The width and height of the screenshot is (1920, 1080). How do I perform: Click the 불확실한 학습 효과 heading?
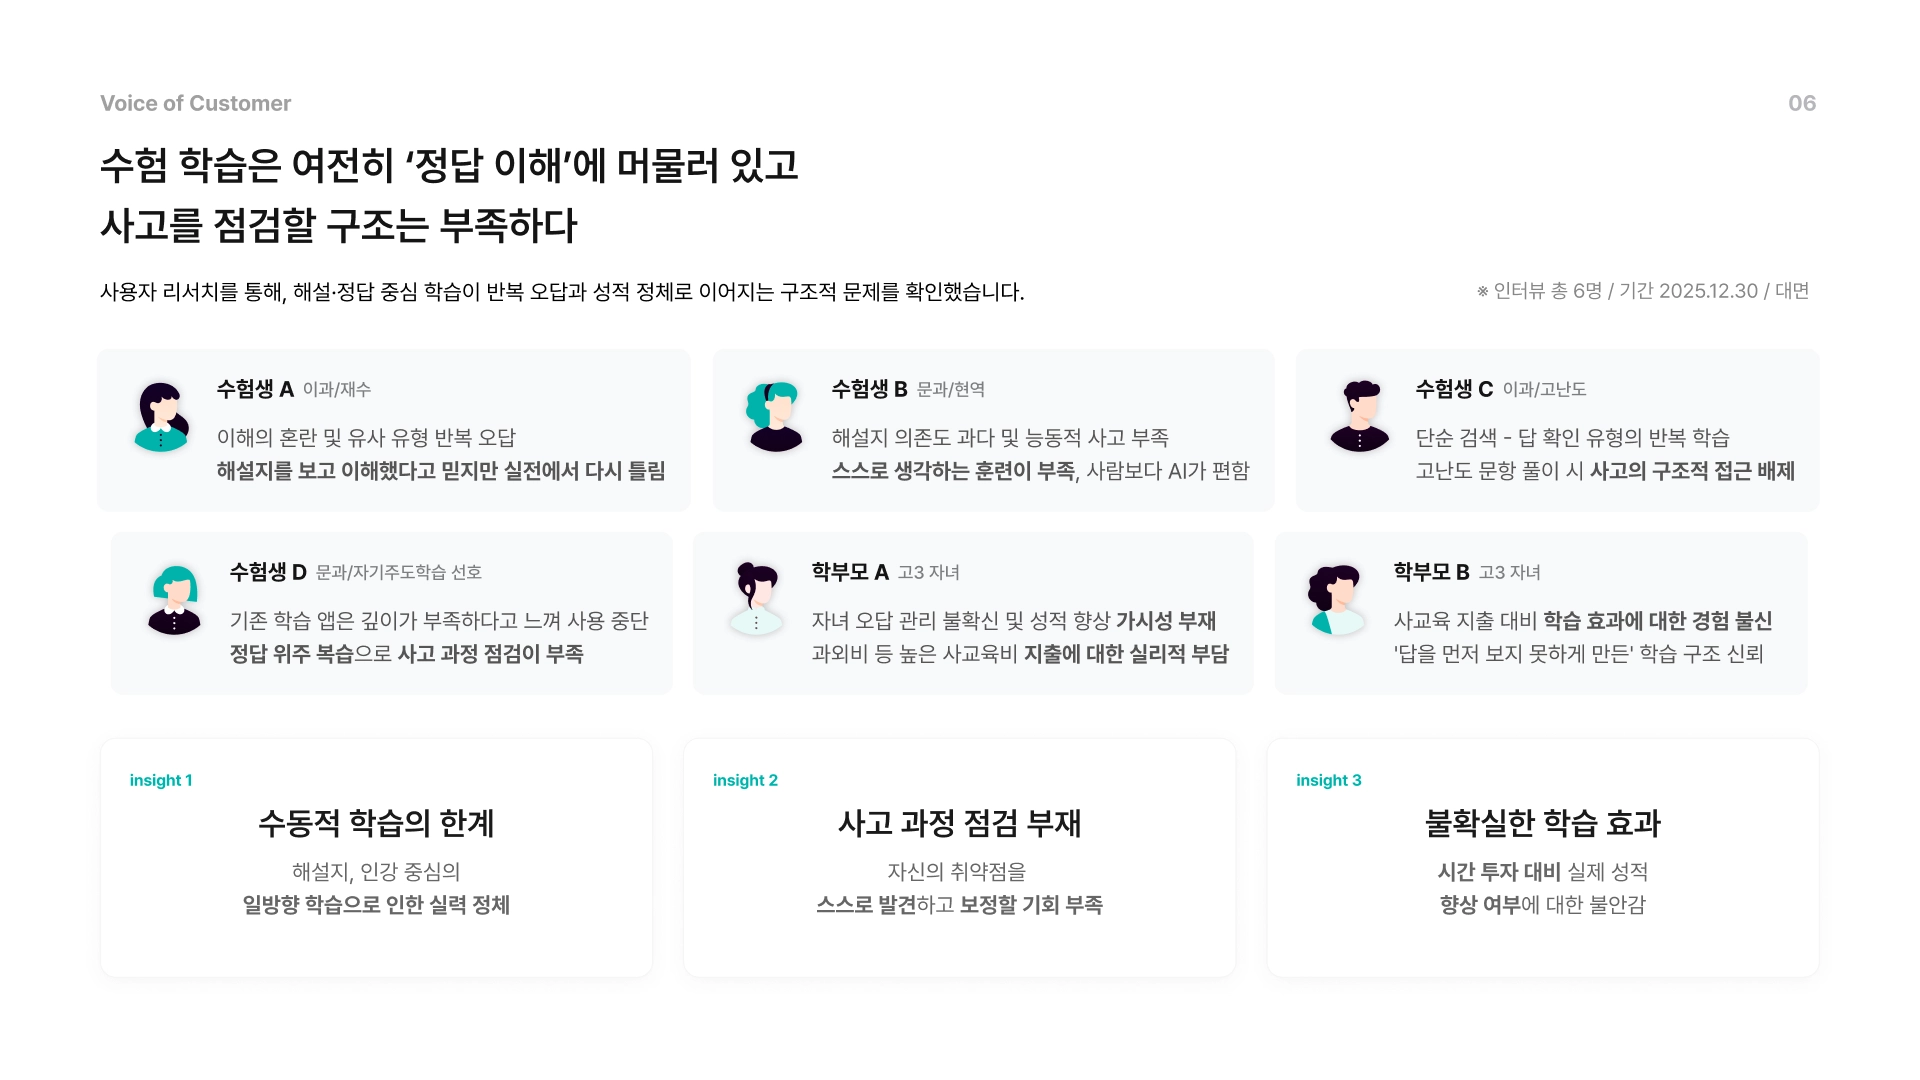click(x=1542, y=823)
